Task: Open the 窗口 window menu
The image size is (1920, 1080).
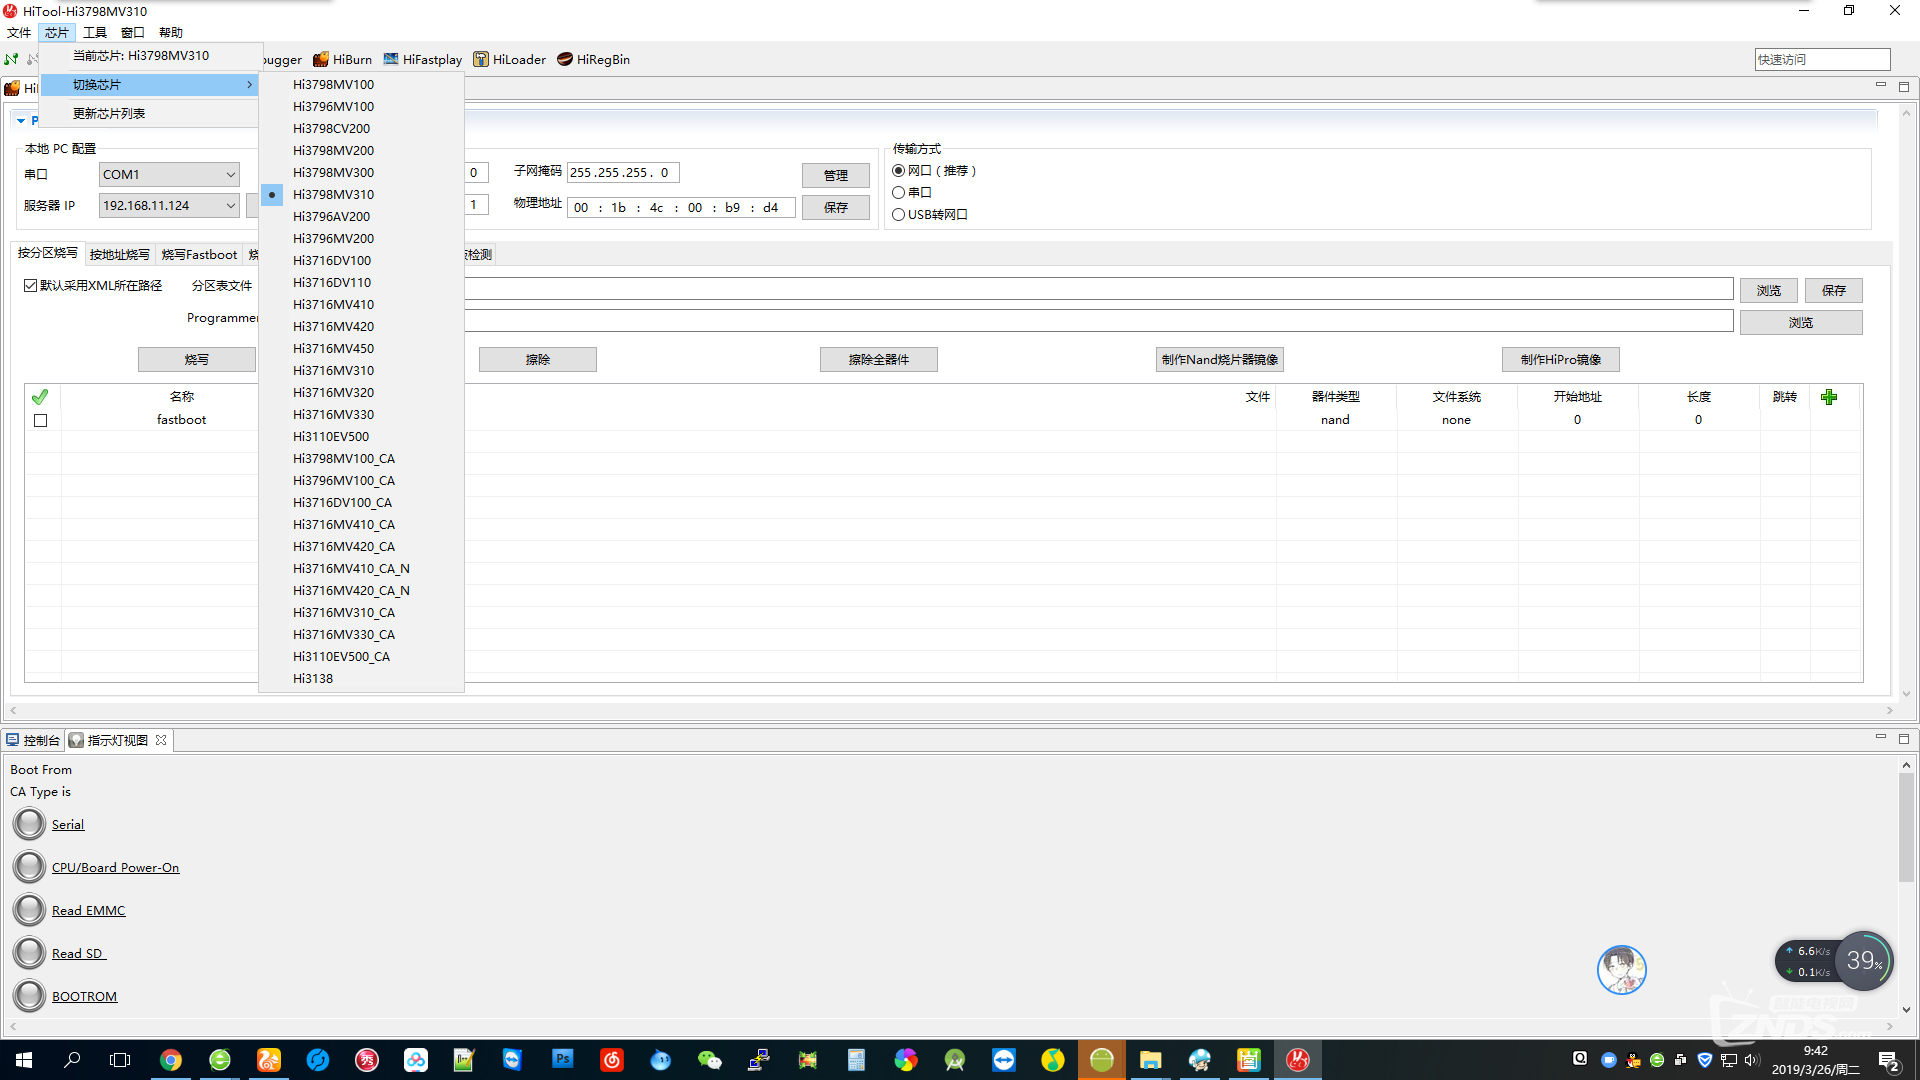Action: pos(133,32)
